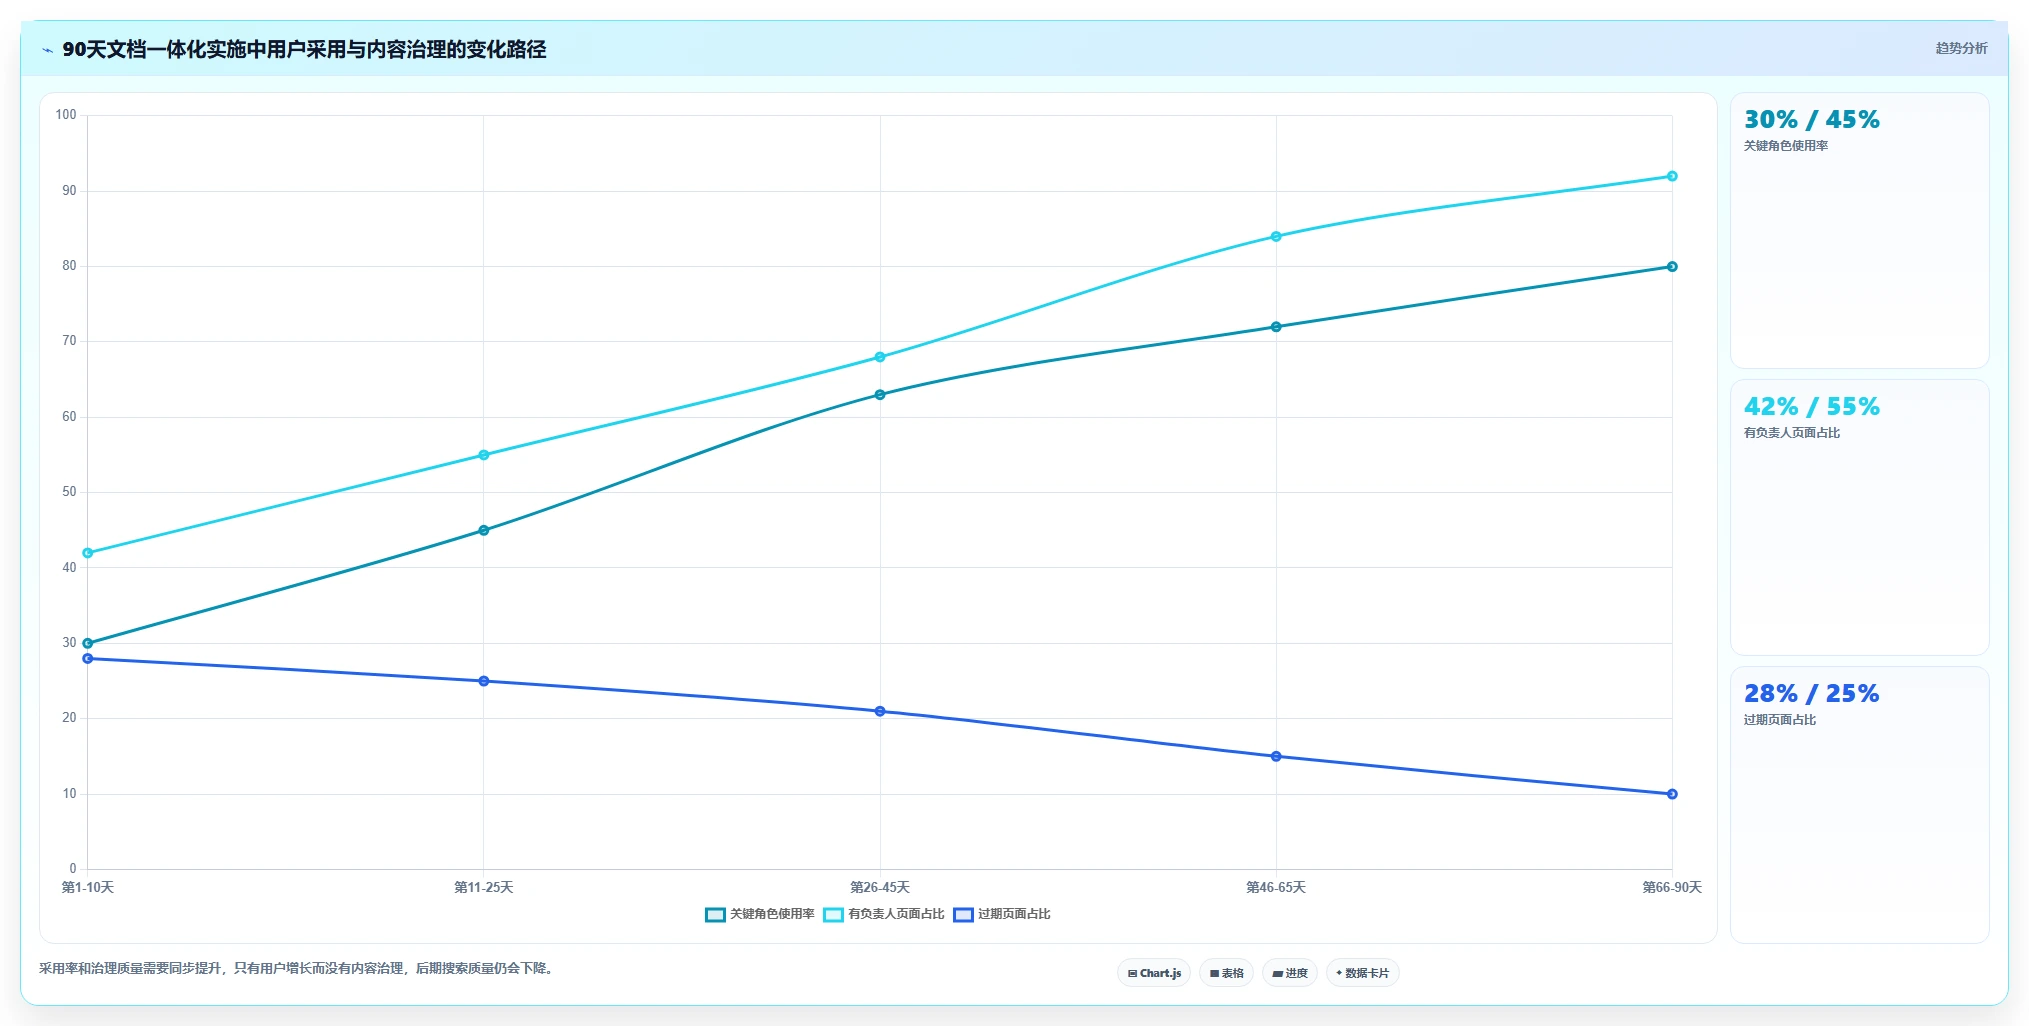
Task: Toggle the 有负责人页面占比 legend entry
Action: tap(884, 914)
